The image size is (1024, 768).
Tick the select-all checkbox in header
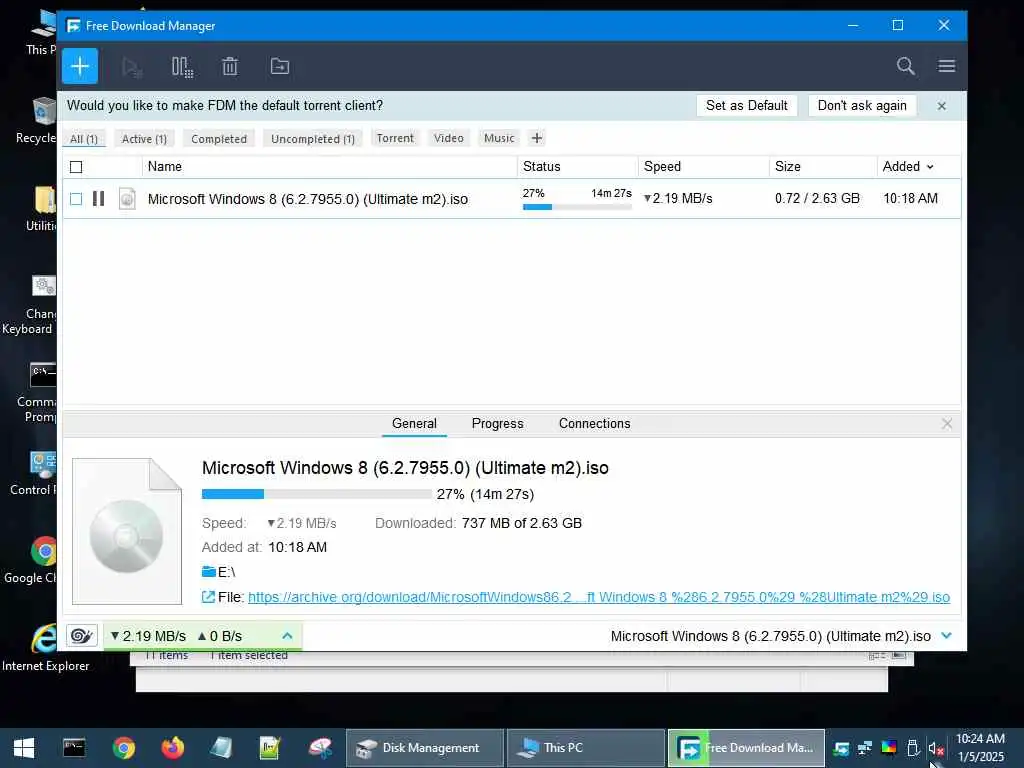click(76, 167)
